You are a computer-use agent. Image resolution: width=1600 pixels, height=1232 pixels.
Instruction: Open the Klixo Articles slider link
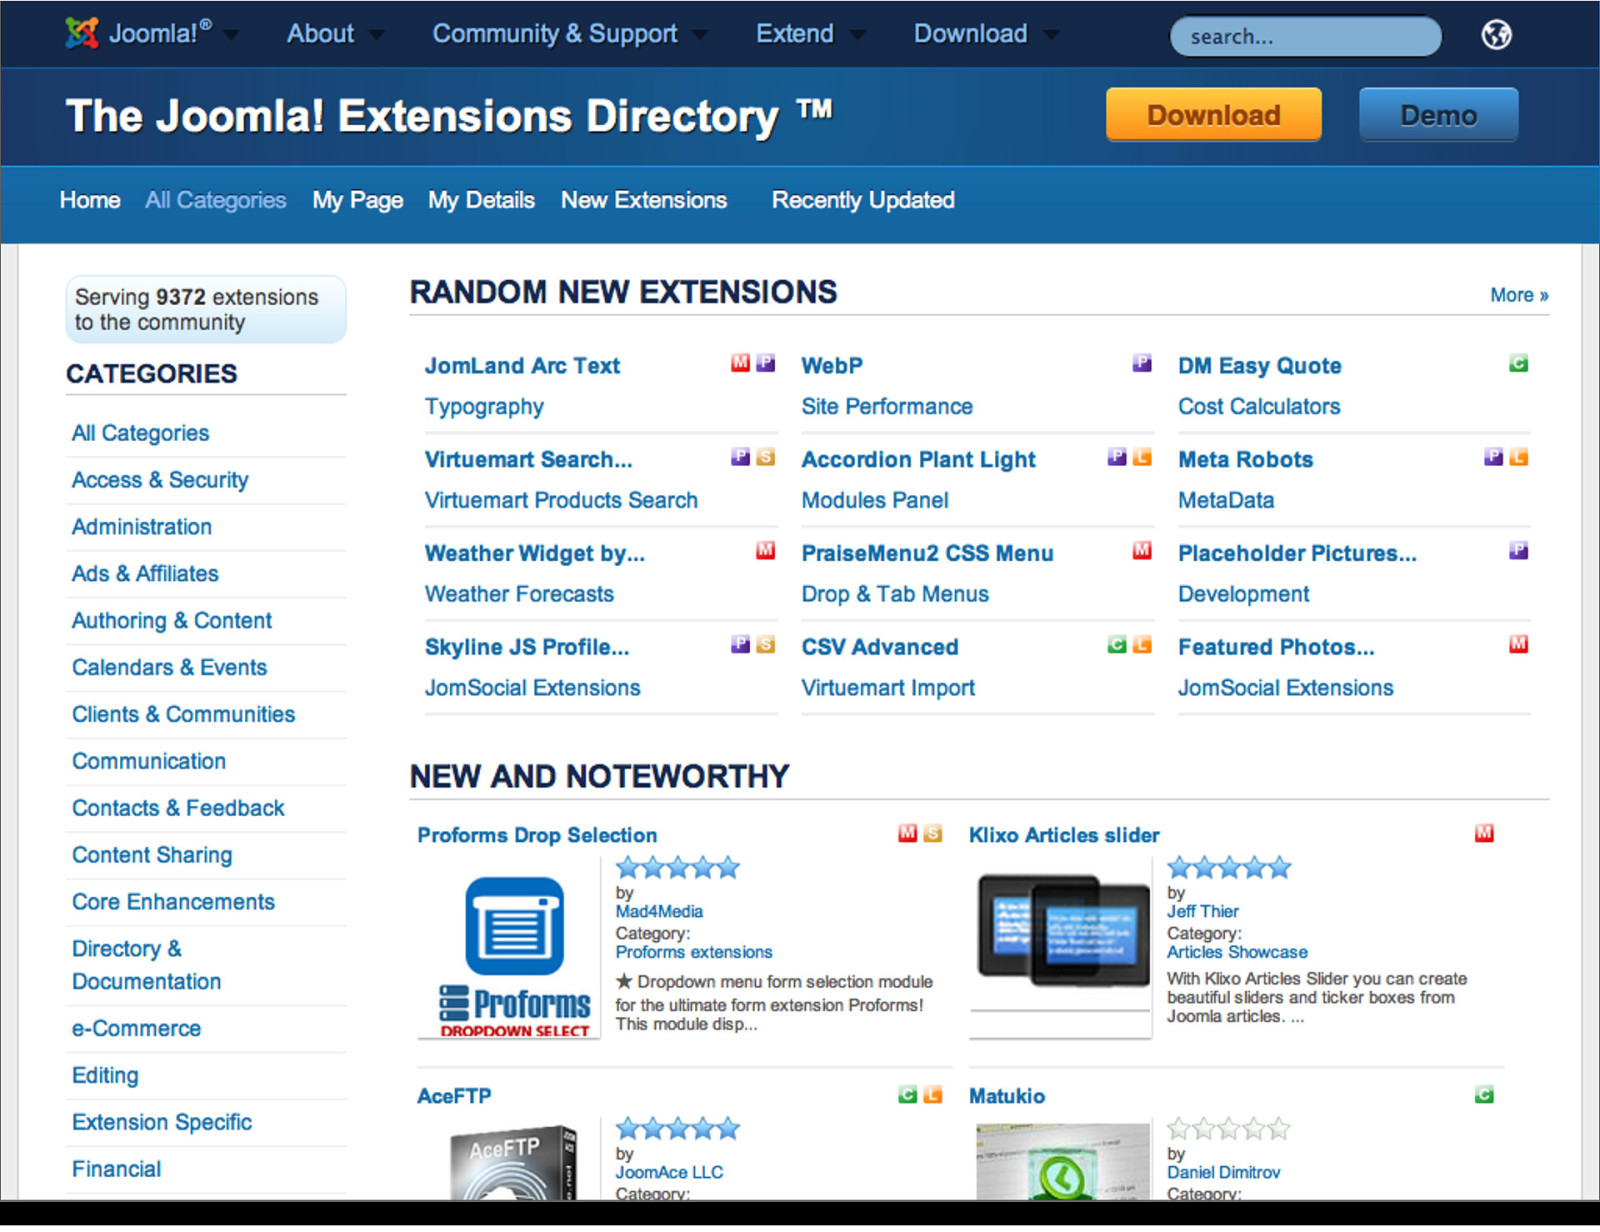click(x=1064, y=835)
